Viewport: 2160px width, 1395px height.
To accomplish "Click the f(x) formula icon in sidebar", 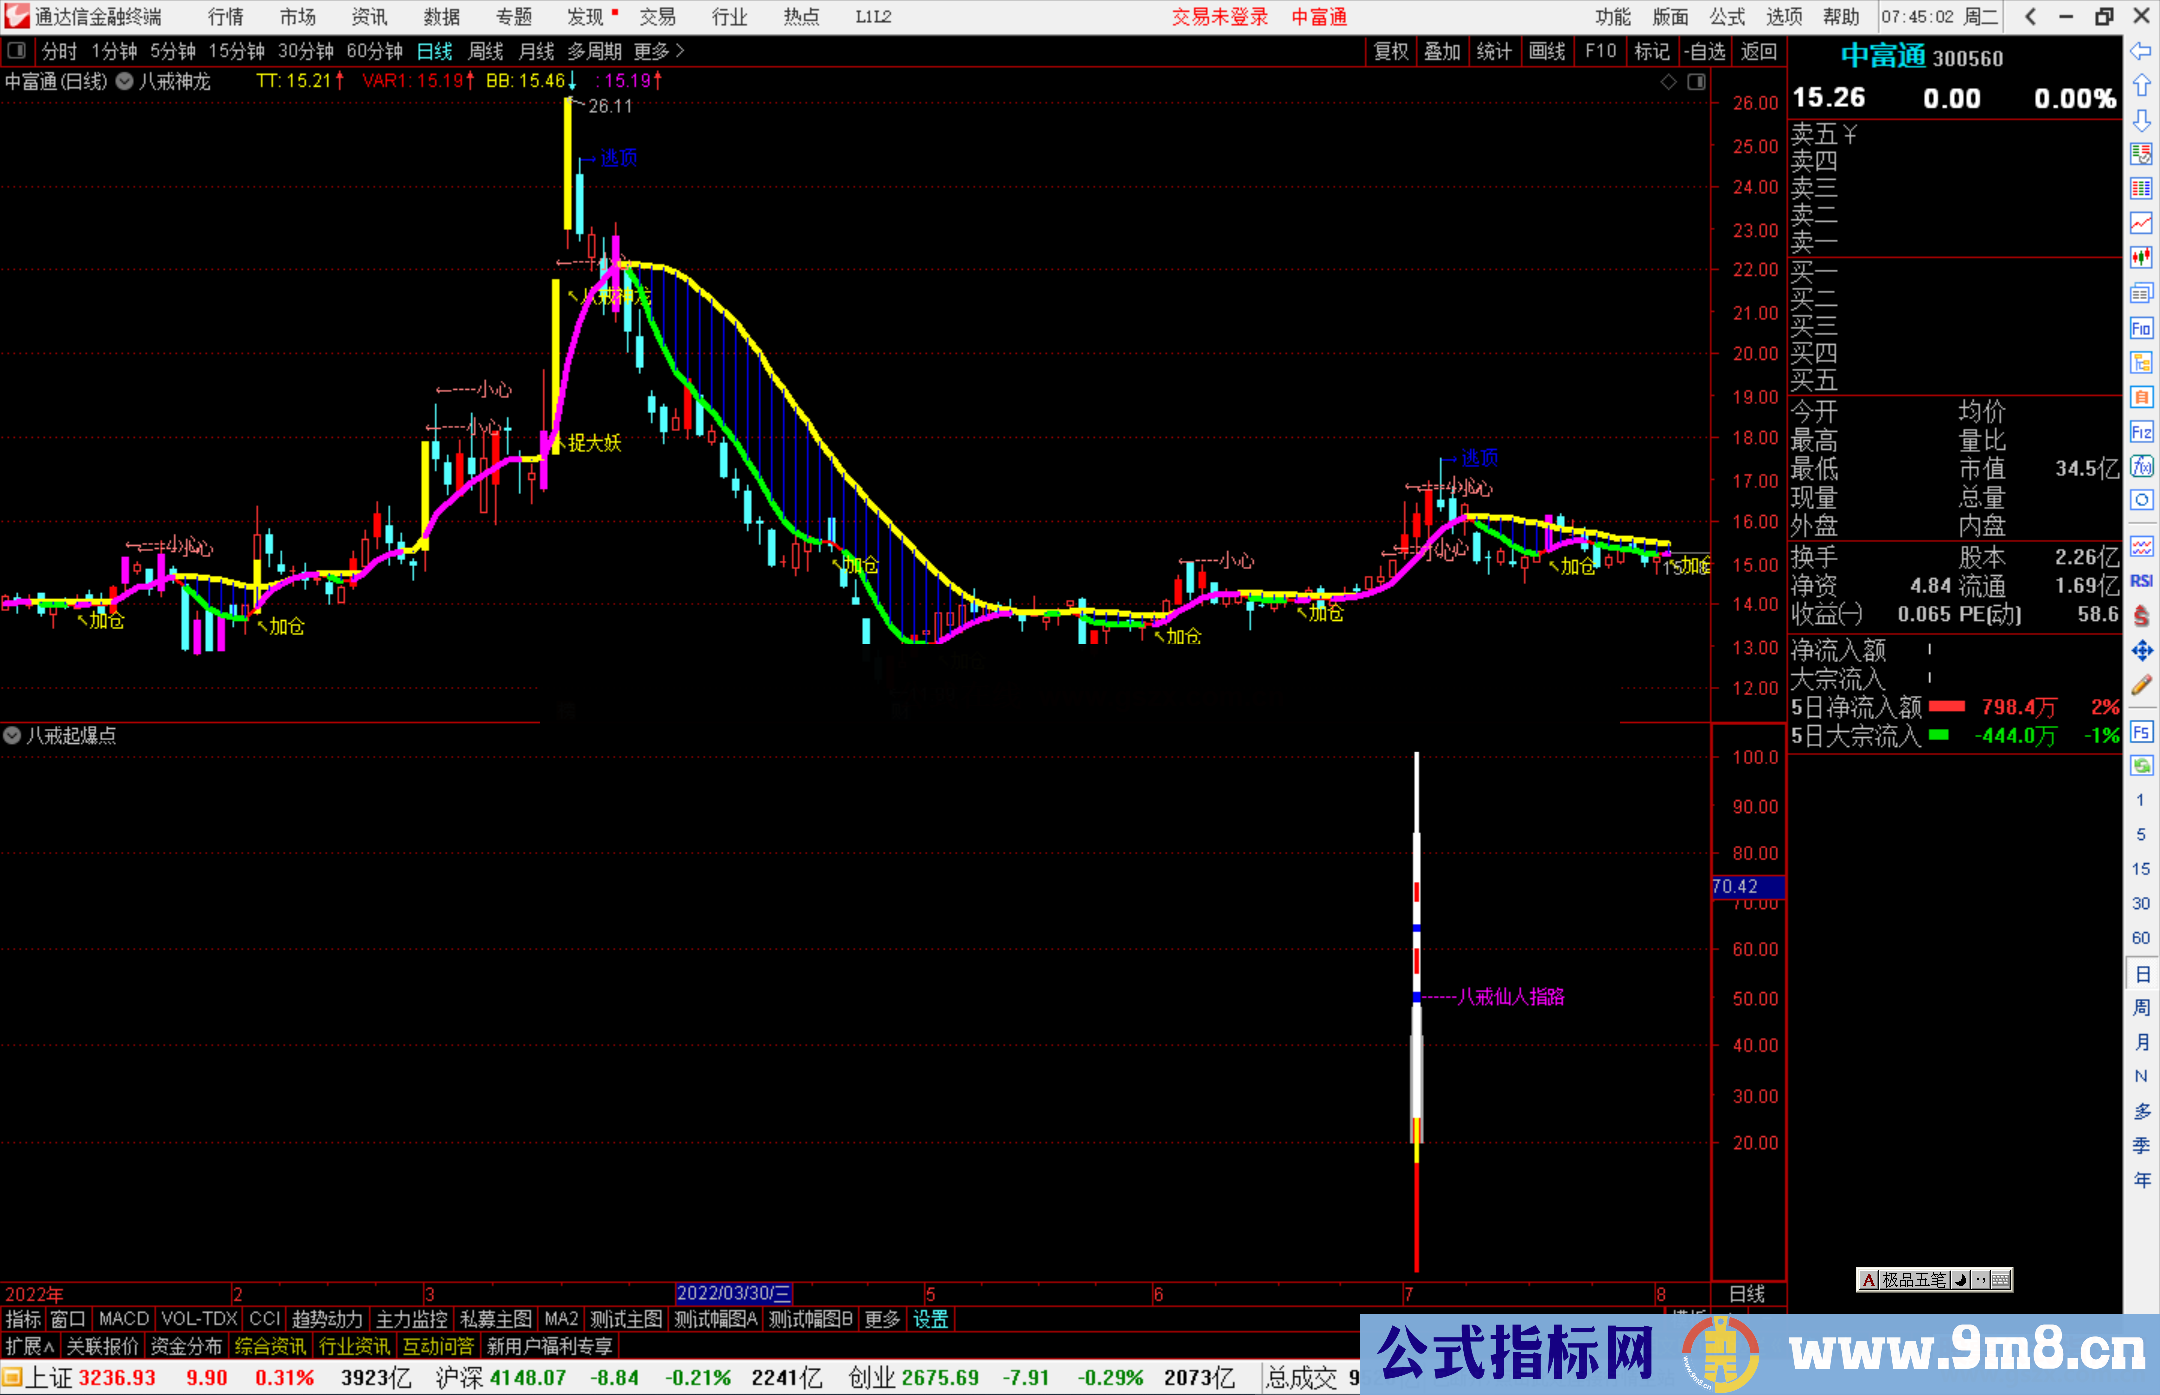I will 2141,466.
